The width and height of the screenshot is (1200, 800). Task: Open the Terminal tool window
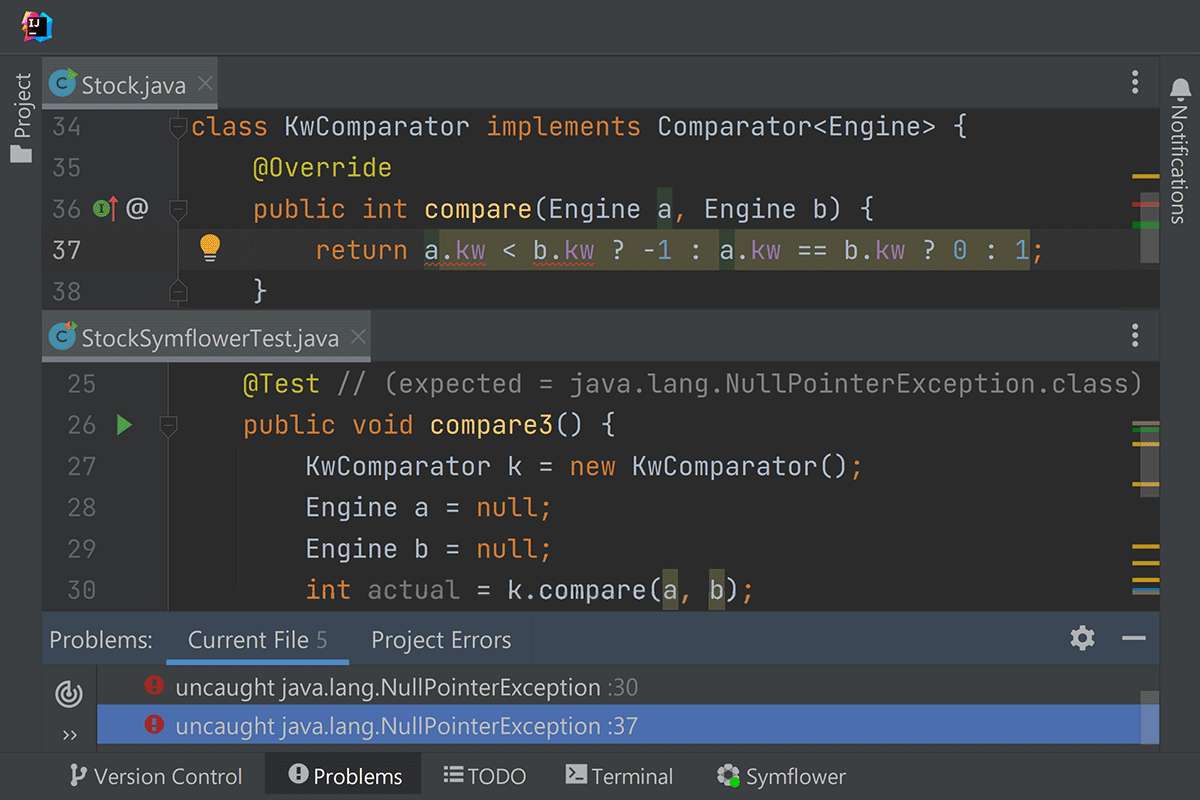pyautogui.click(x=618, y=774)
